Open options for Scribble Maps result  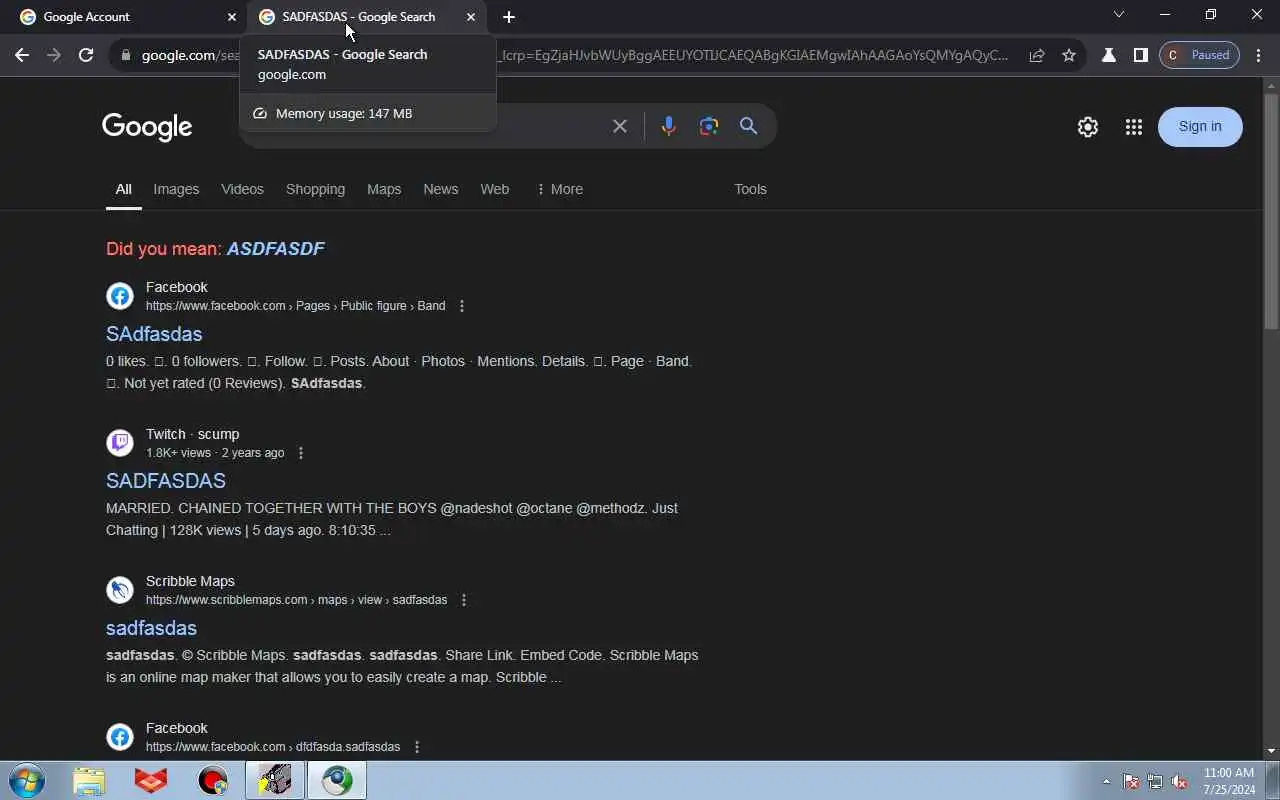point(463,600)
